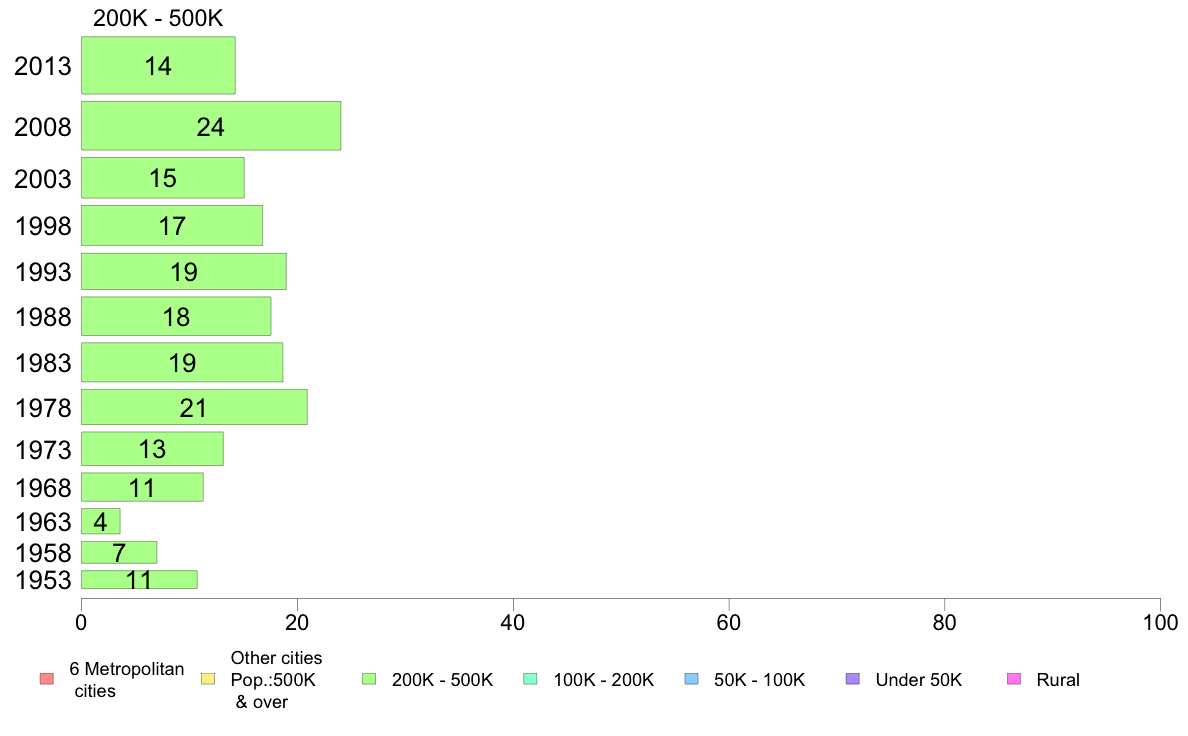
Task: Select the pink Rural legend swatch
Action: coord(1014,679)
